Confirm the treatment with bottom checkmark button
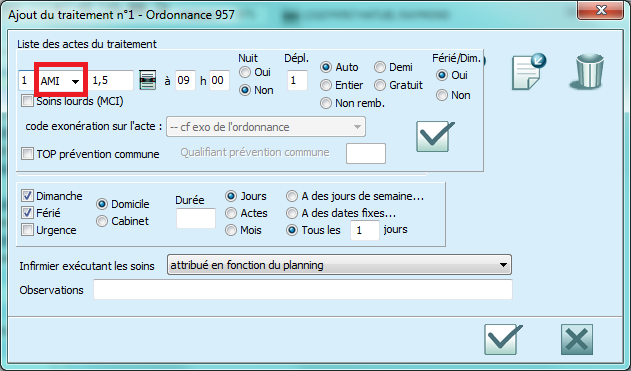The image size is (631, 371). (503, 339)
